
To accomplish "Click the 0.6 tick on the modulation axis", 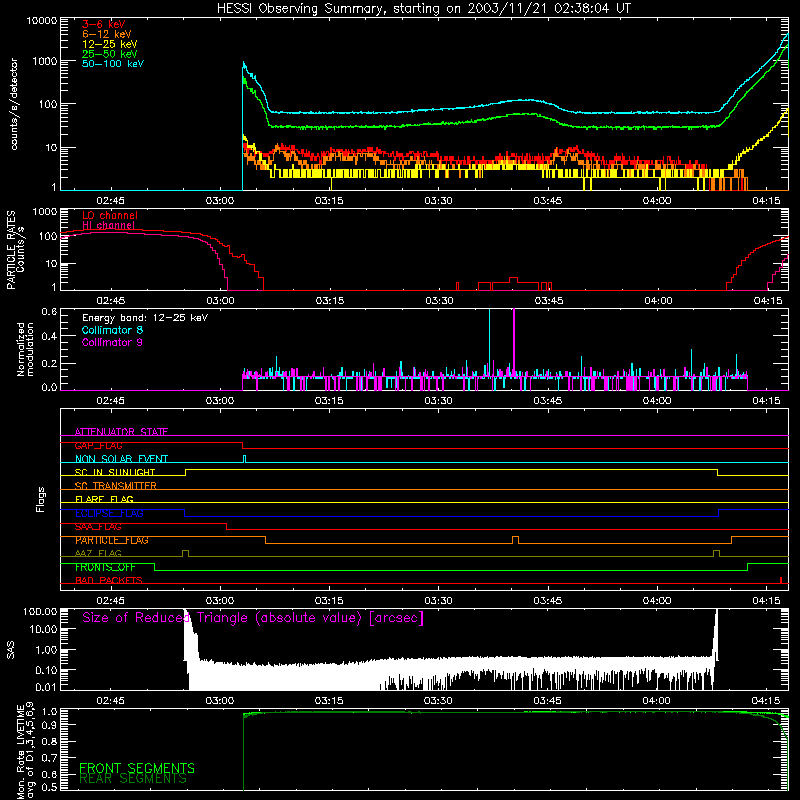I will pos(49,312).
